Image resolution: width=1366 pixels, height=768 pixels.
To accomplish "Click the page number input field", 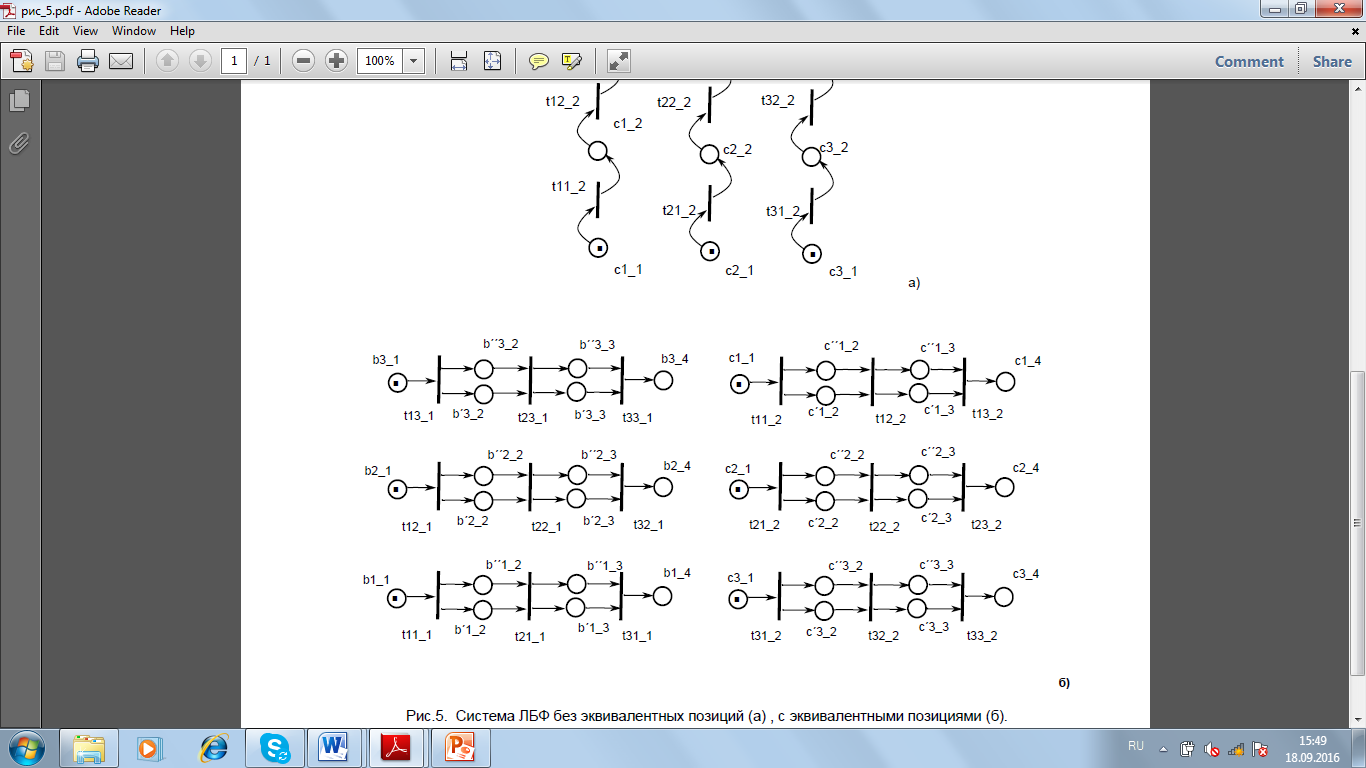I will point(234,61).
